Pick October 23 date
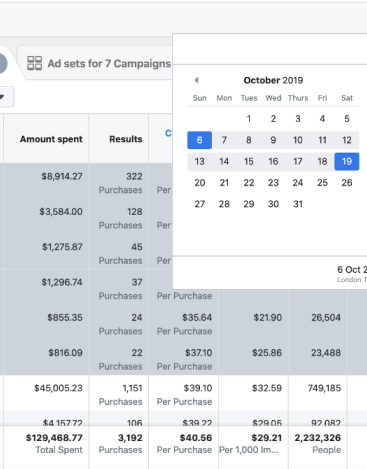Image resolution: width=367 pixels, height=469 pixels. (x=273, y=183)
